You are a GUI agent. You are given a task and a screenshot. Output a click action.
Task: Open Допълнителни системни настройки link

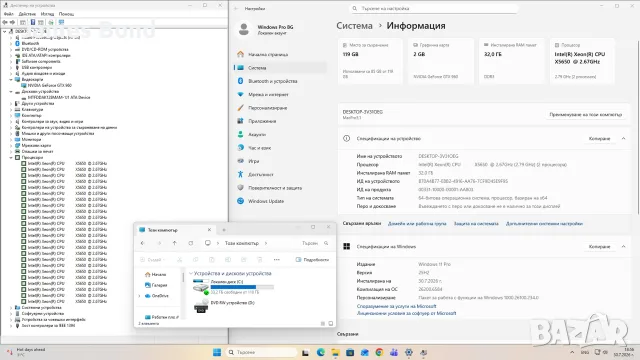pyautogui.click(x=544, y=224)
